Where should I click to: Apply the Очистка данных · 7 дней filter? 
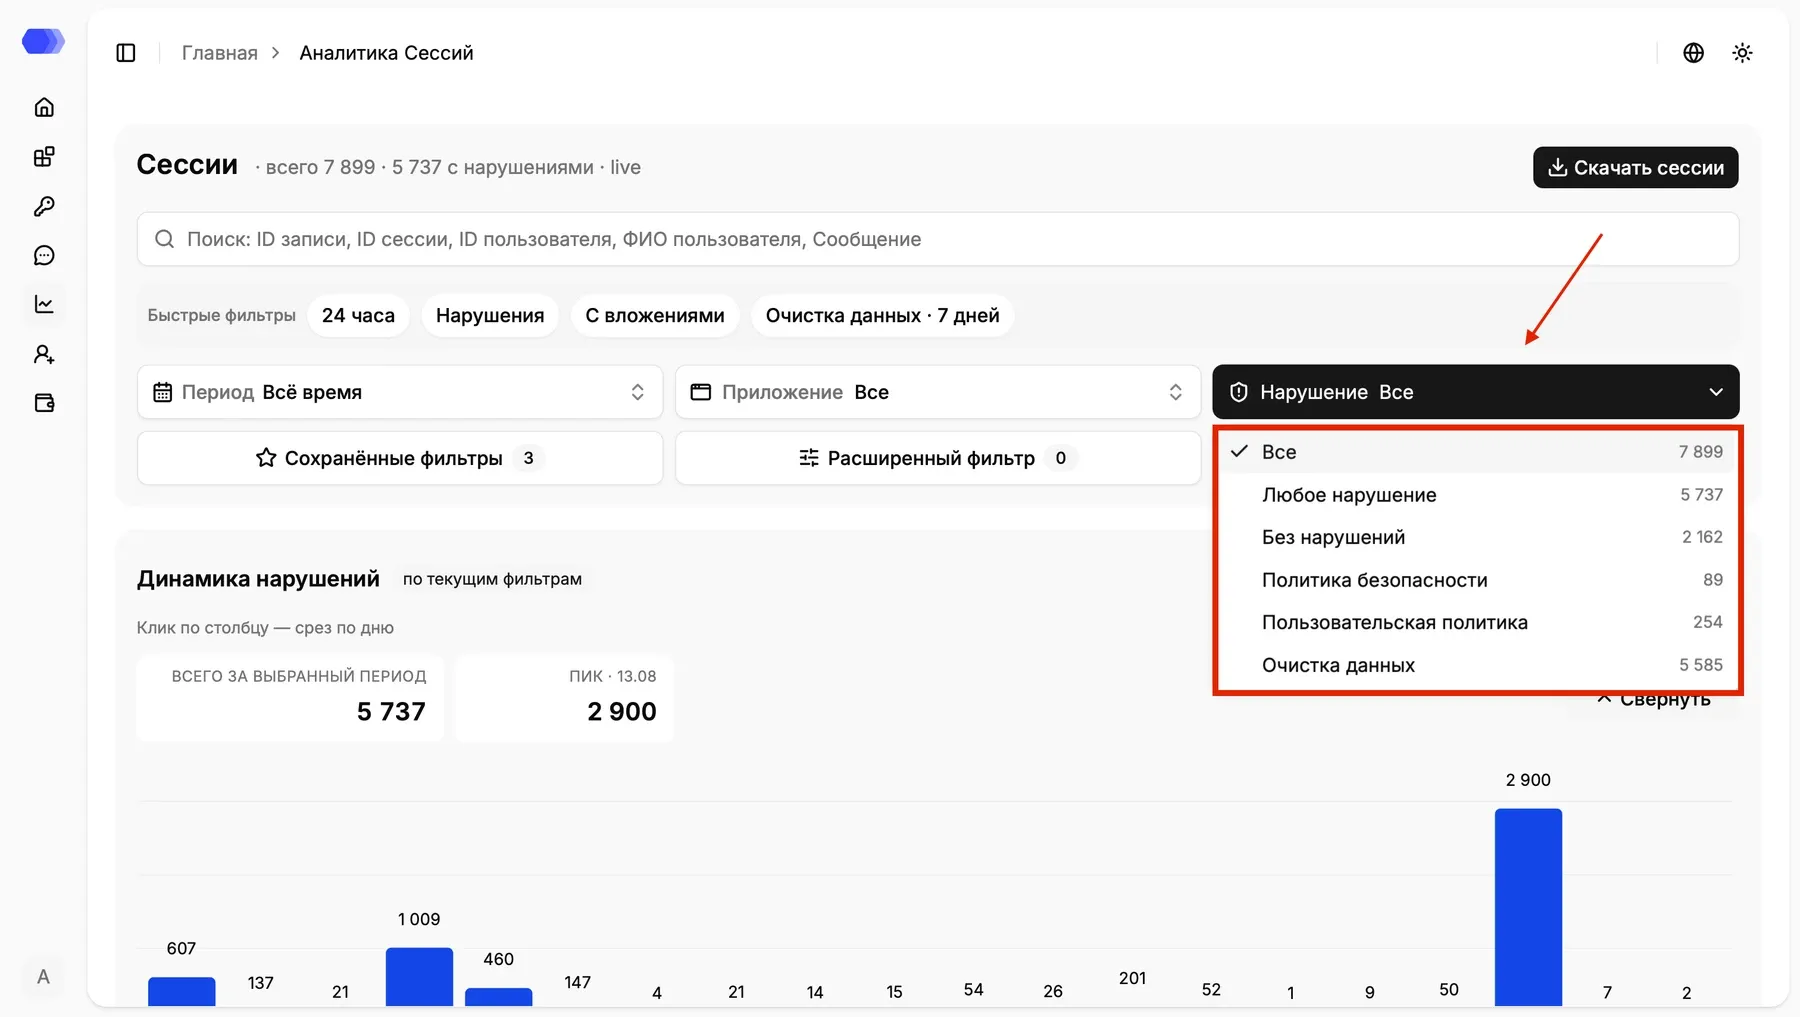pyautogui.click(x=882, y=315)
